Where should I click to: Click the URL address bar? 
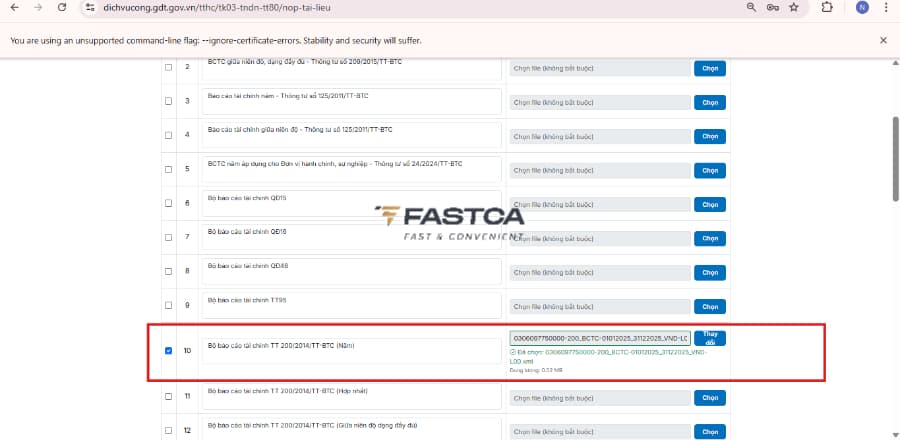point(400,7)
